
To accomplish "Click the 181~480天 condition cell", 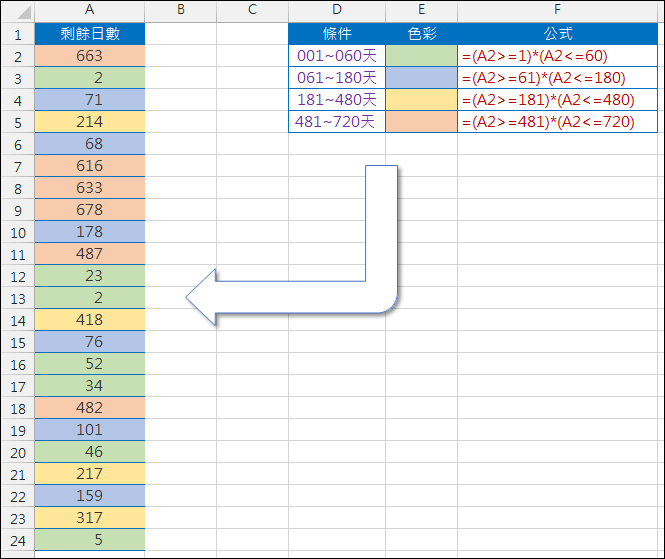I will [x=337, y=100].
